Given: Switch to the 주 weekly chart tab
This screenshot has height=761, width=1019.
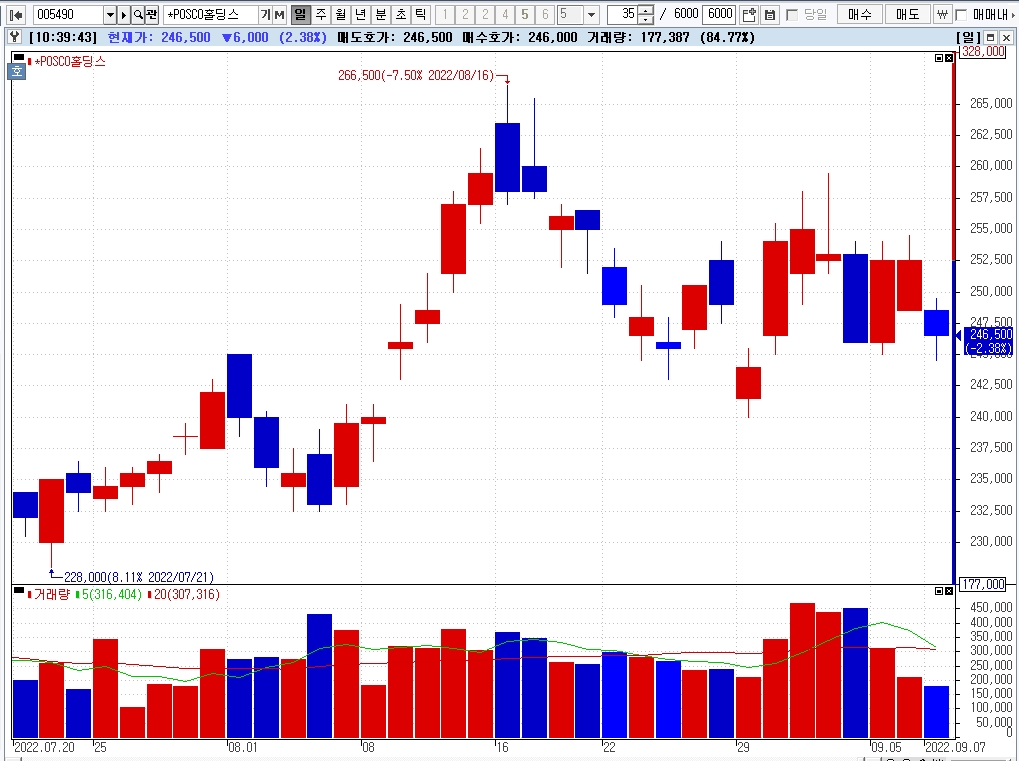Looking at the screenshot, I should [320, 14].
